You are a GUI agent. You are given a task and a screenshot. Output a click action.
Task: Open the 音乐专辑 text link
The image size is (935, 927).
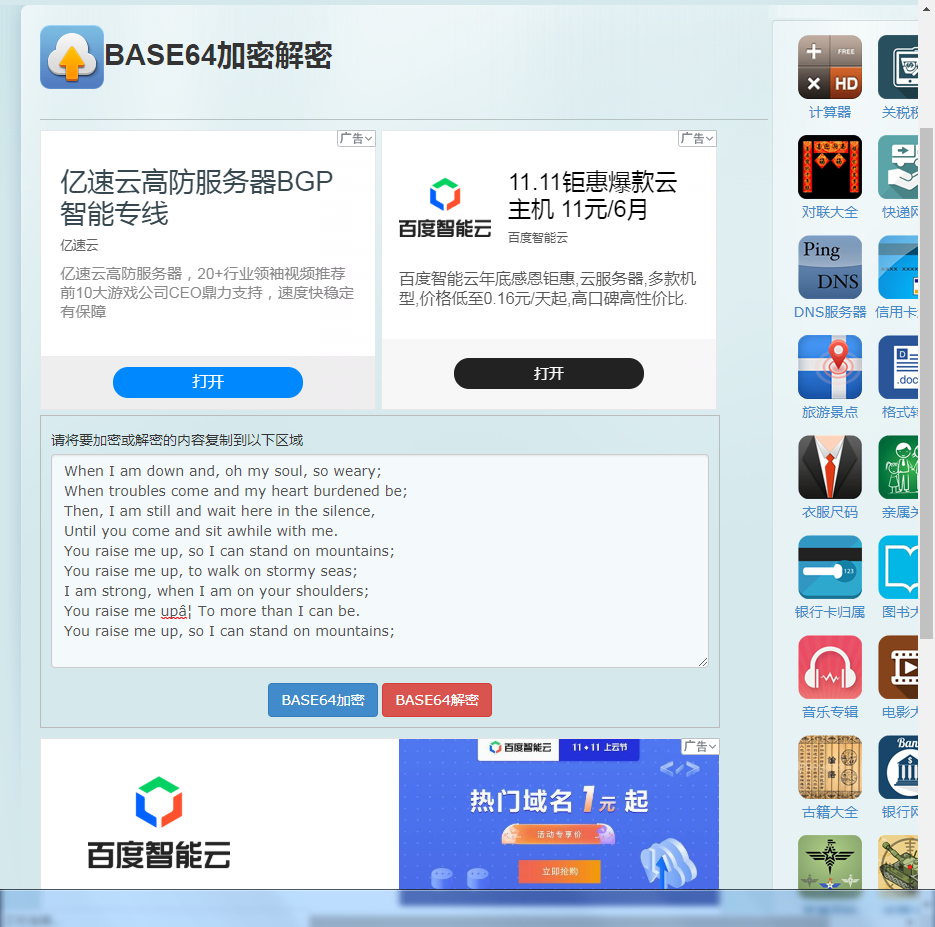pos(829,712)
